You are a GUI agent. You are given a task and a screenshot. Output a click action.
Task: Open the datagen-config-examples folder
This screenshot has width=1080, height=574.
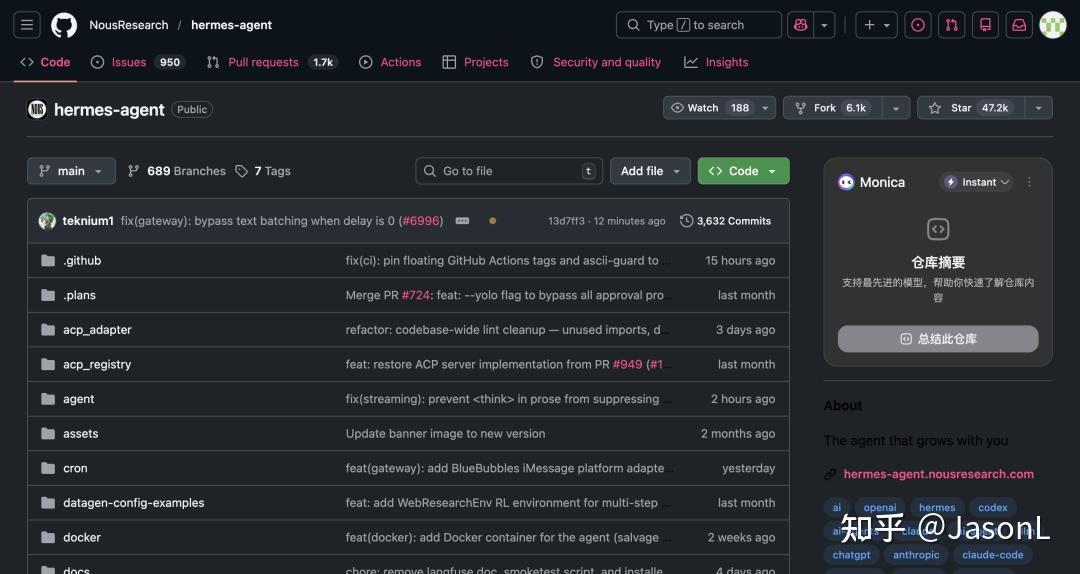(134, 502)
